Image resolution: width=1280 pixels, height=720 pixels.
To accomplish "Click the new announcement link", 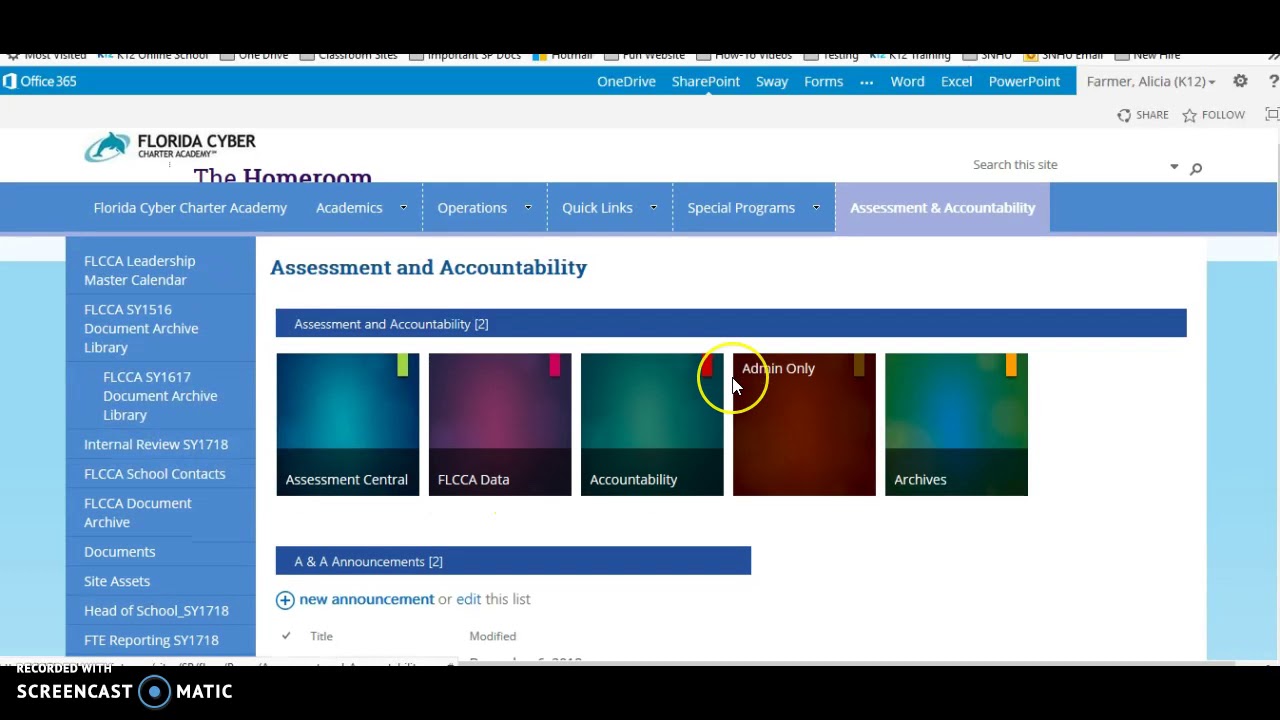I will (367, 599).
